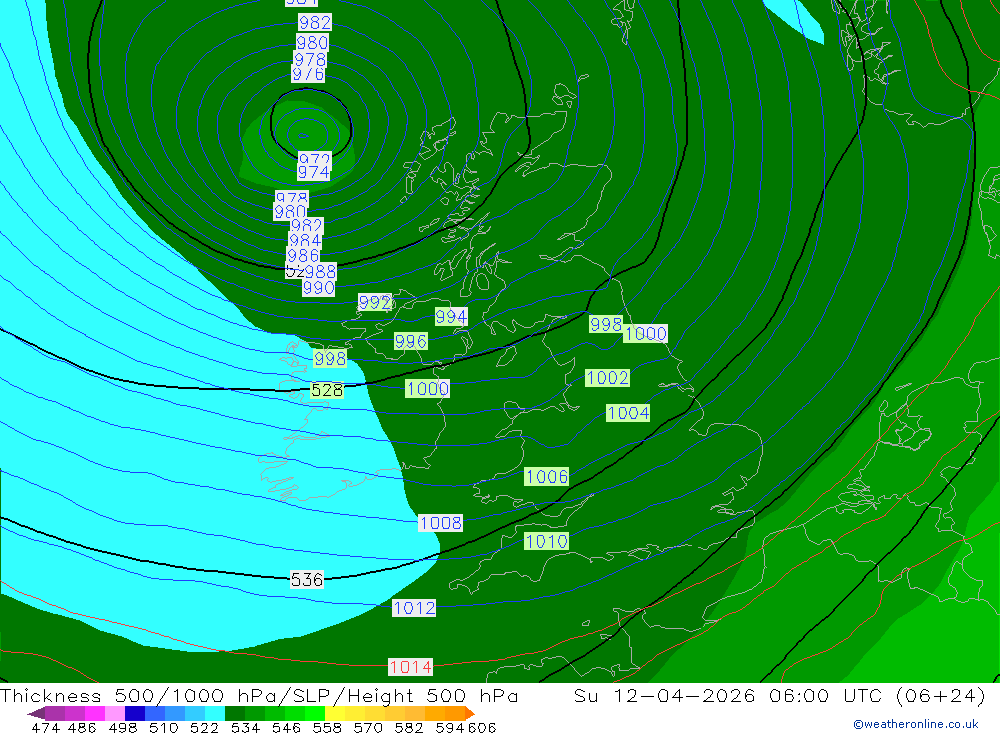Pick the bright yellow legend swatch

[335, 713]
